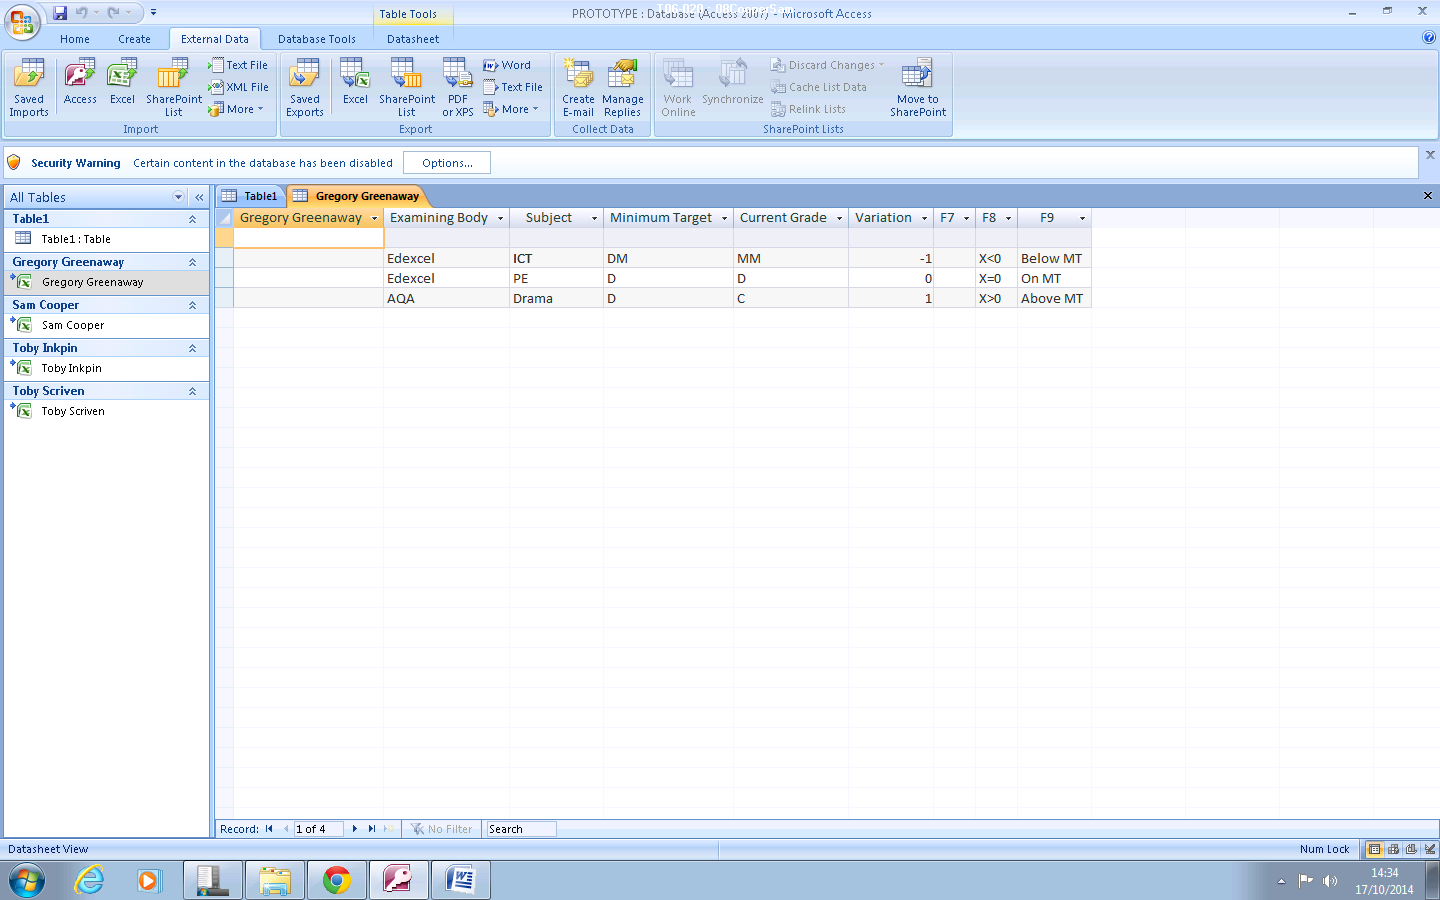Switch to the Create ribbon tab
The height and width of the screenshot is (900, 1440).
point(134,39)
